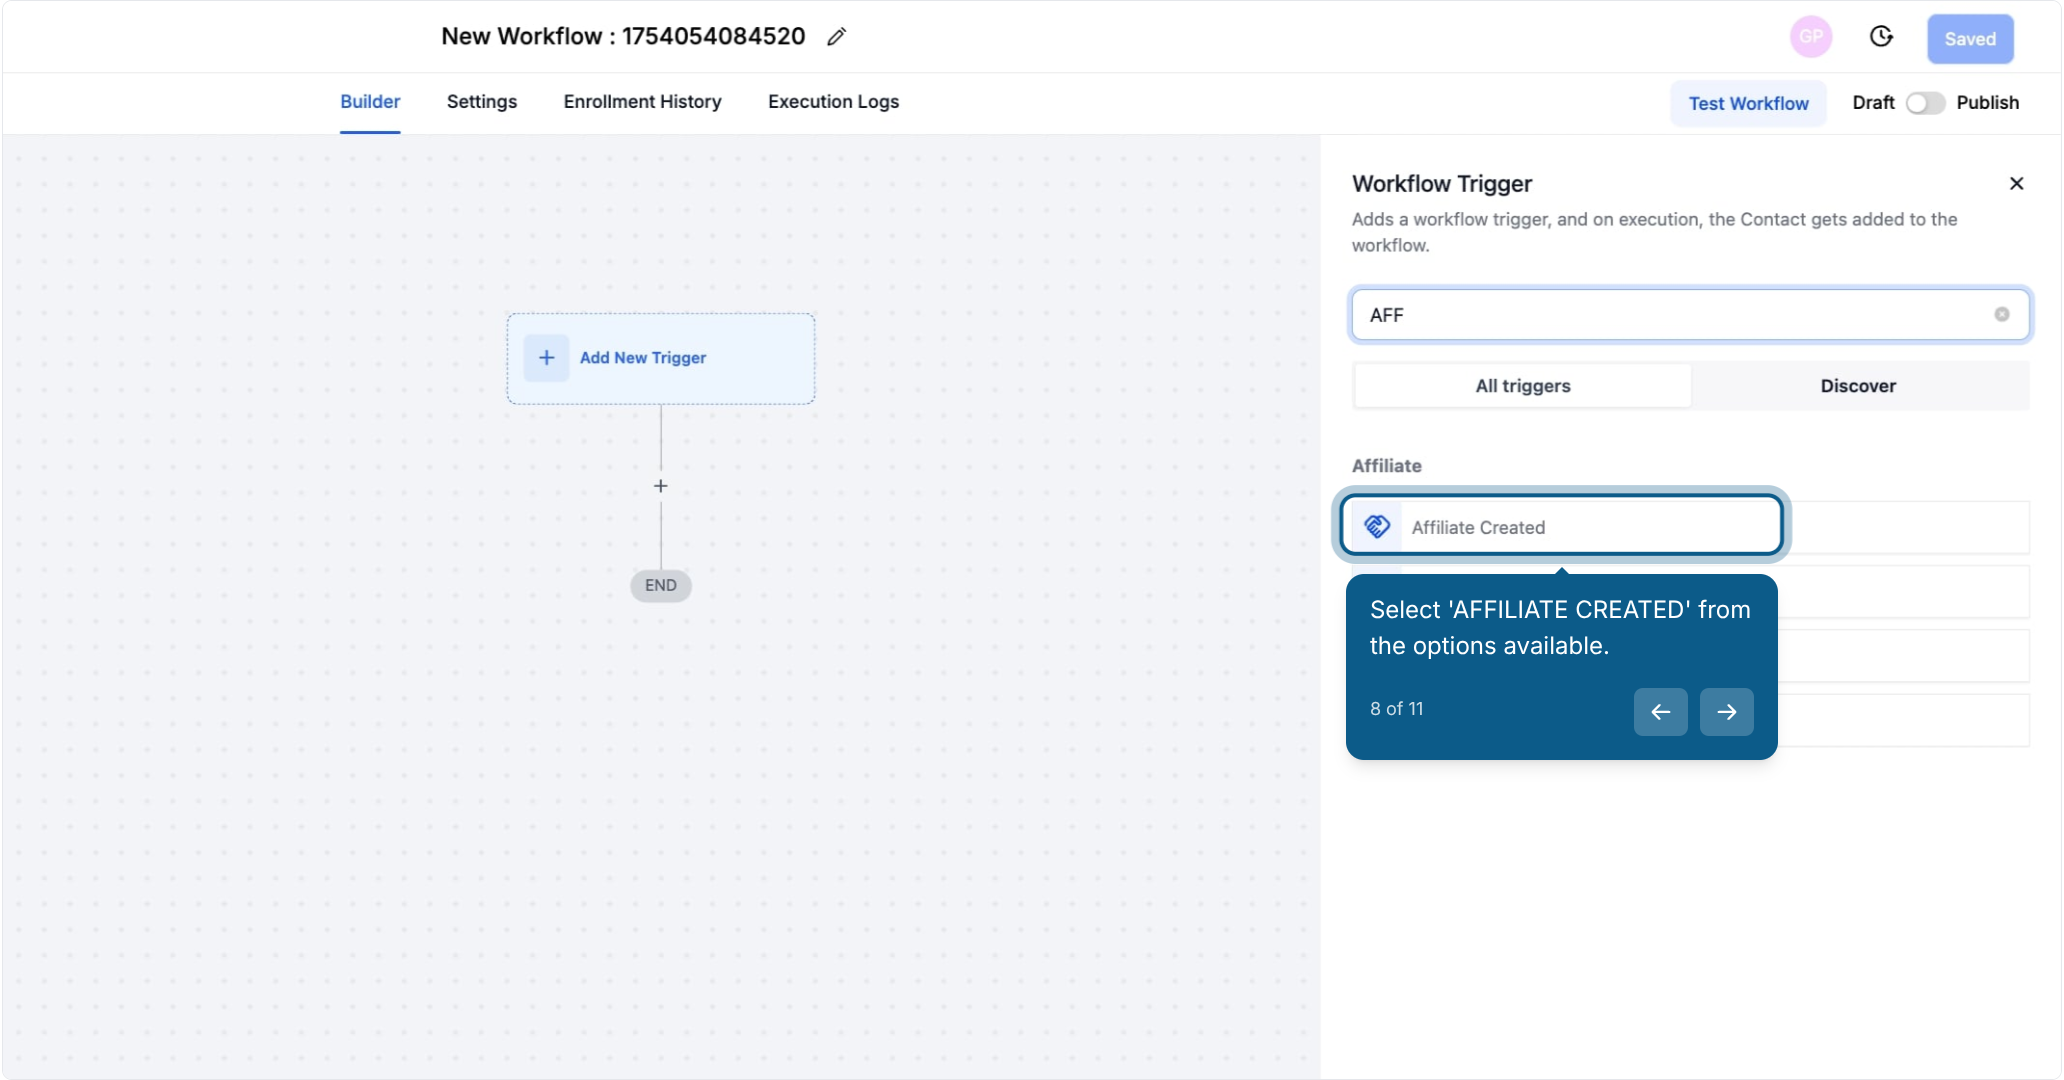Toggle the Draft/Publish switch

coord(1925,103)
